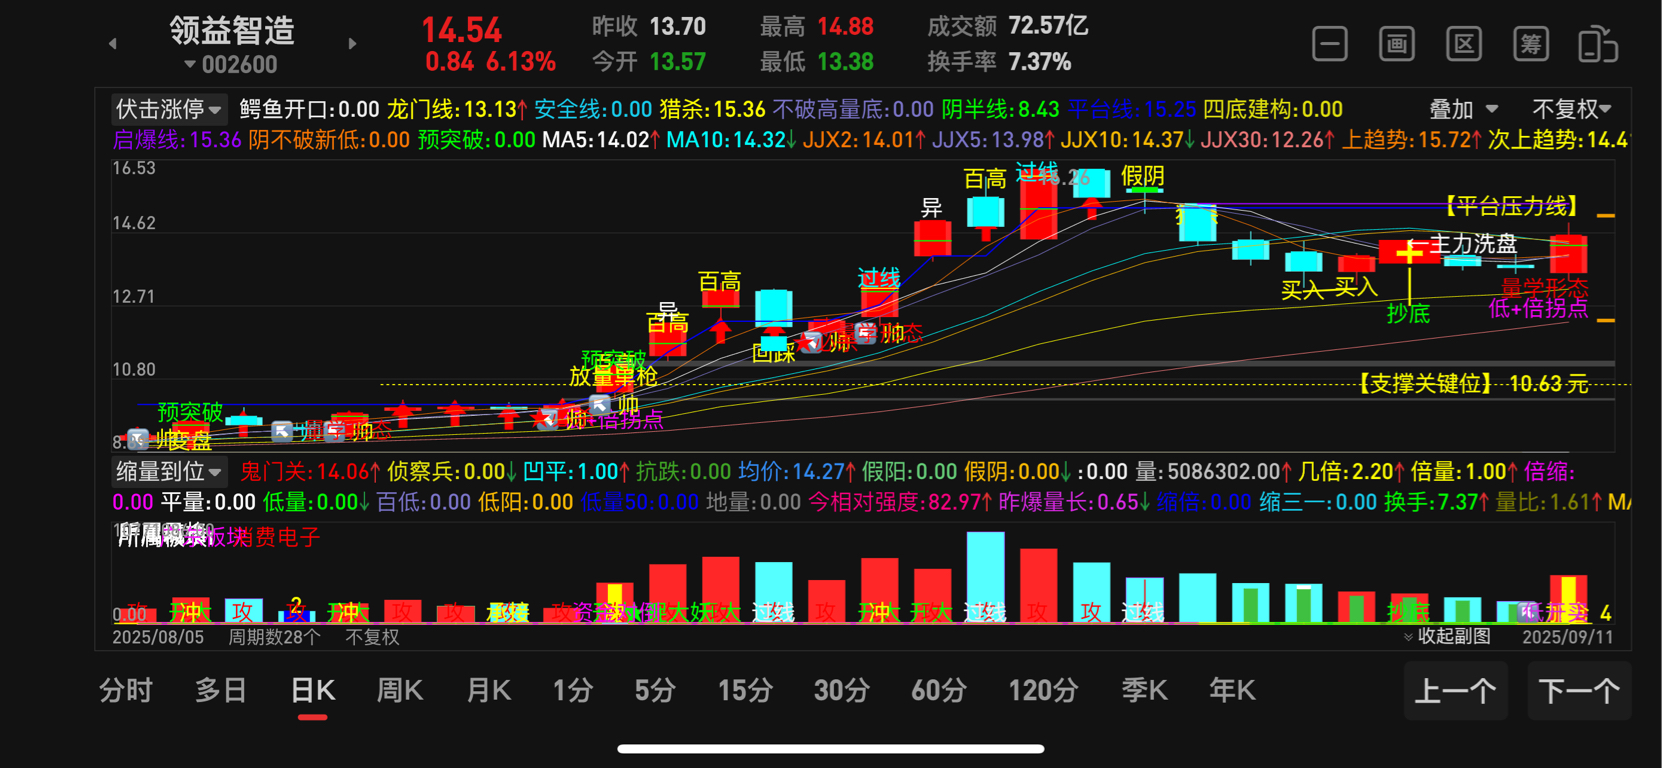Open 叠加 overlay dropdown
Screen dimensions: 1662x768
click(x=1463, y=109)
